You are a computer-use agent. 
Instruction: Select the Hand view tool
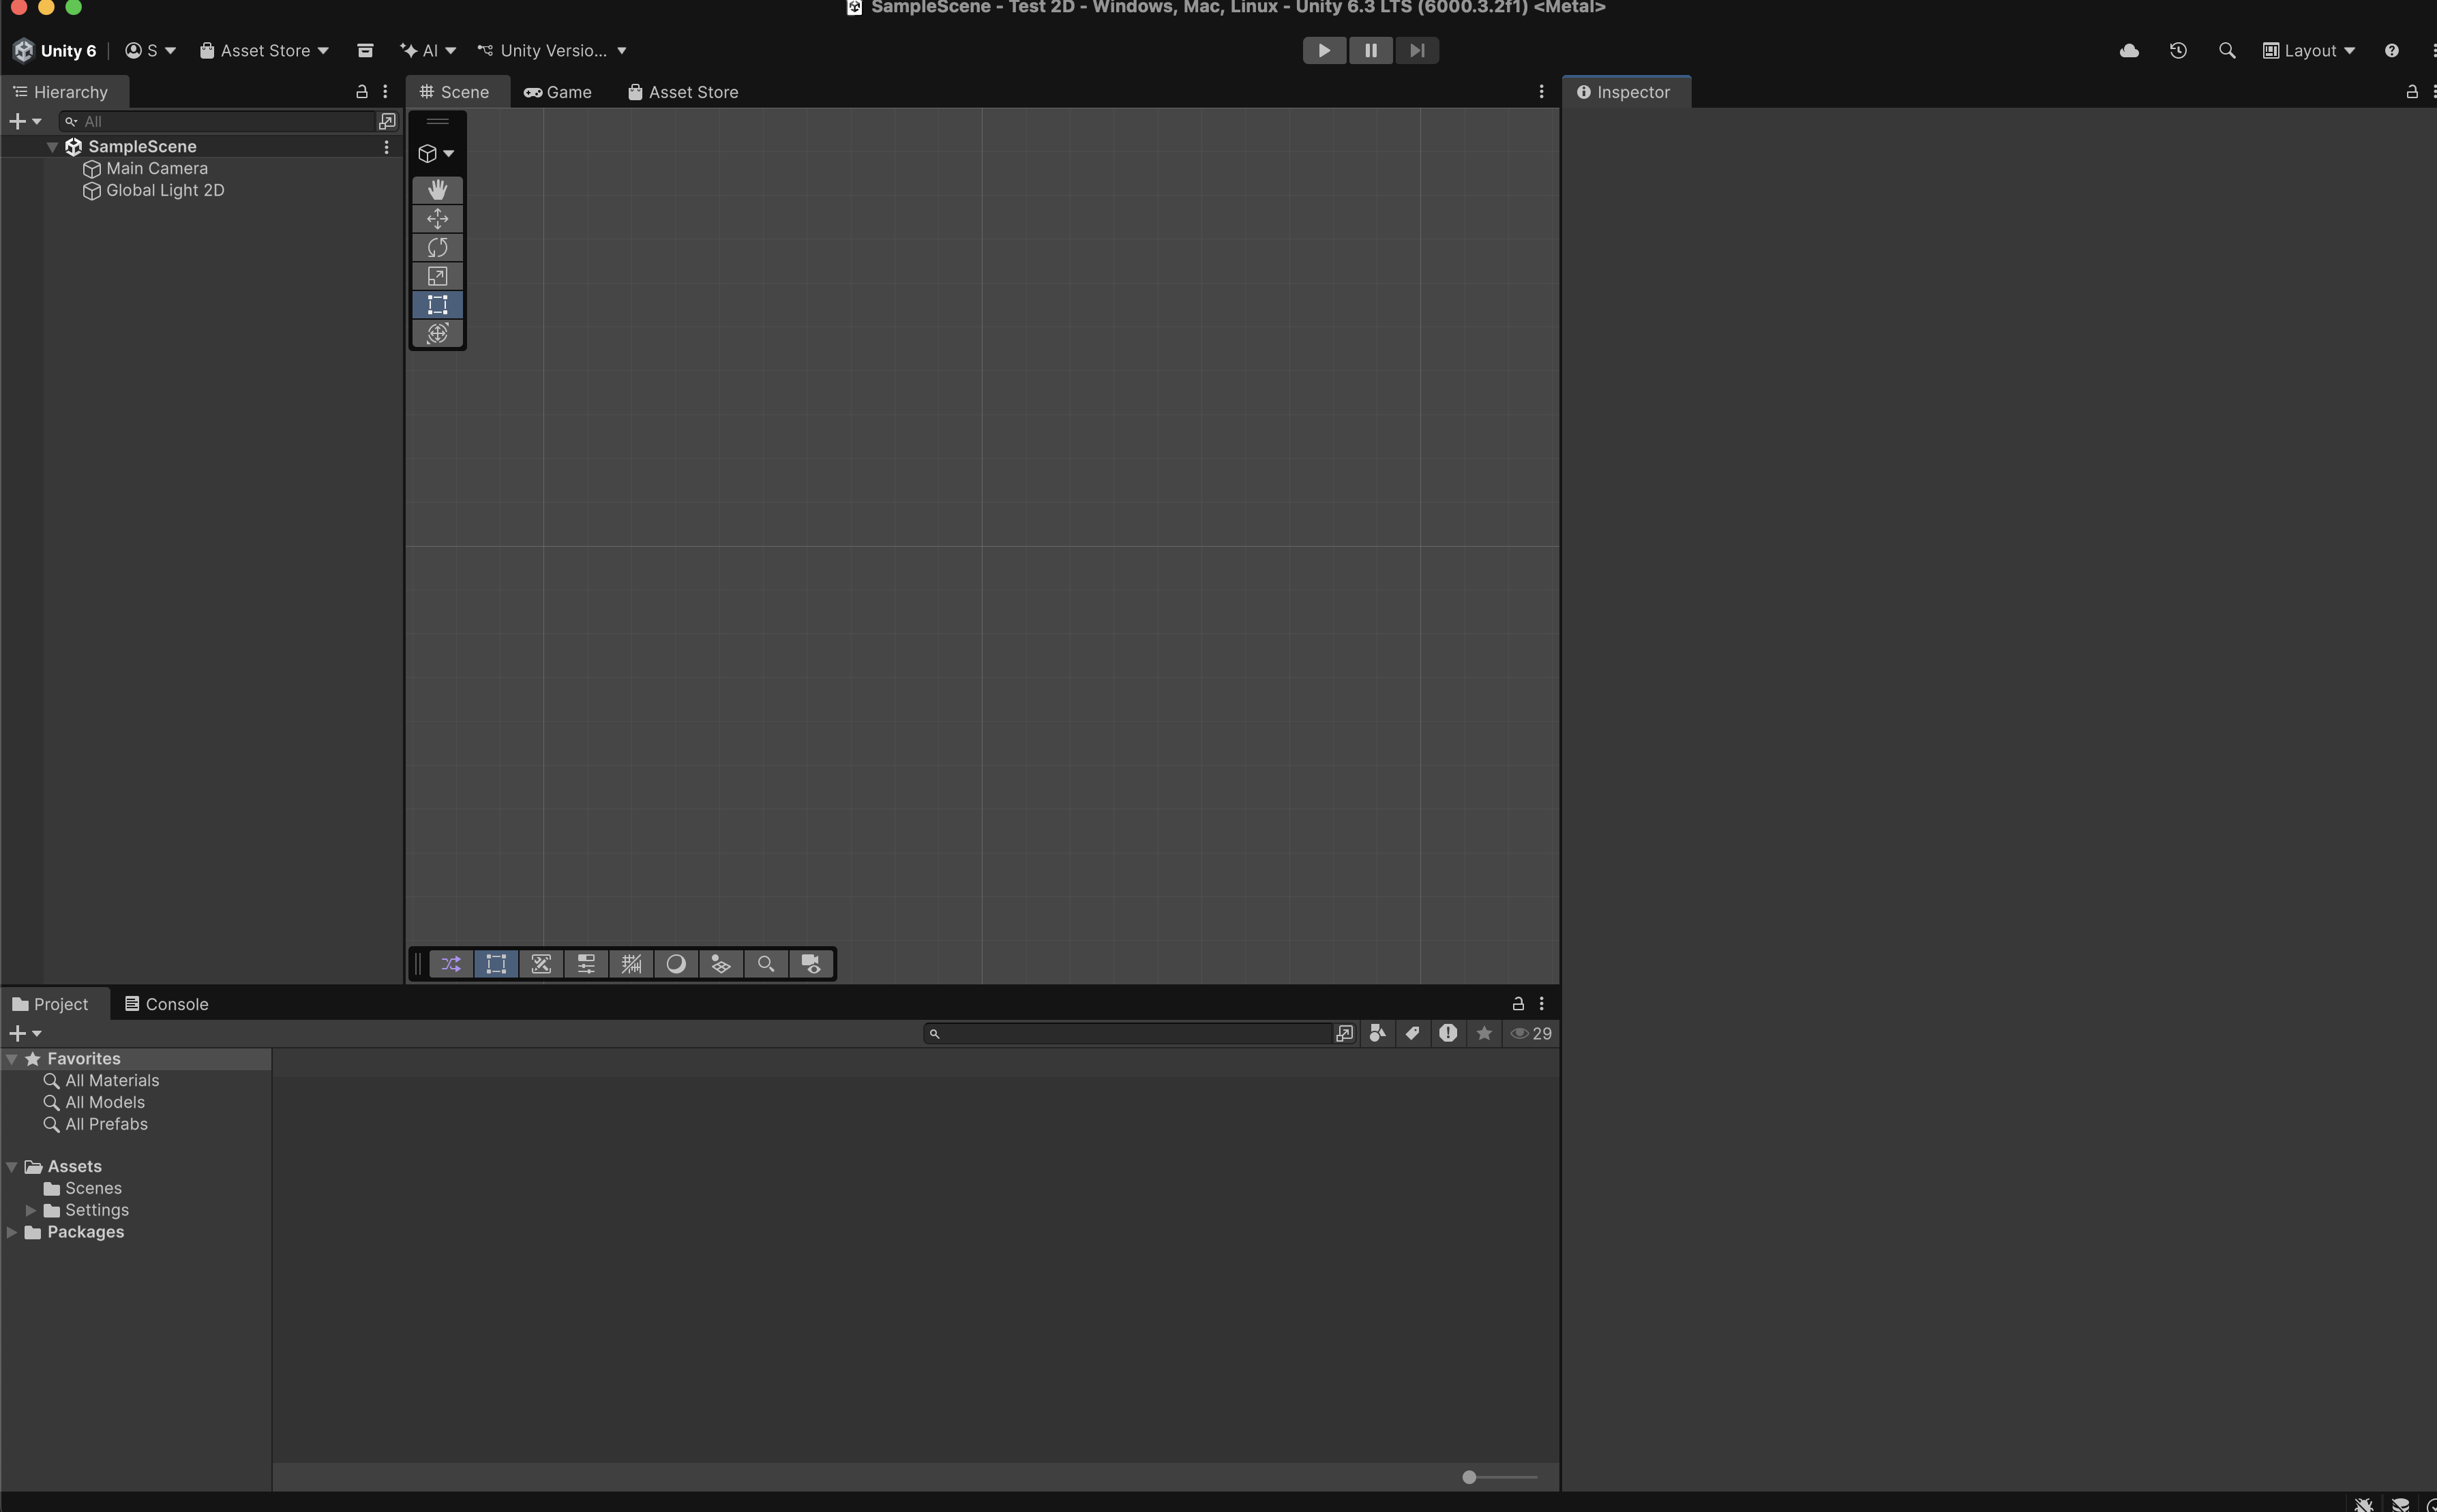pyautogui.click(x=437, y=190)
